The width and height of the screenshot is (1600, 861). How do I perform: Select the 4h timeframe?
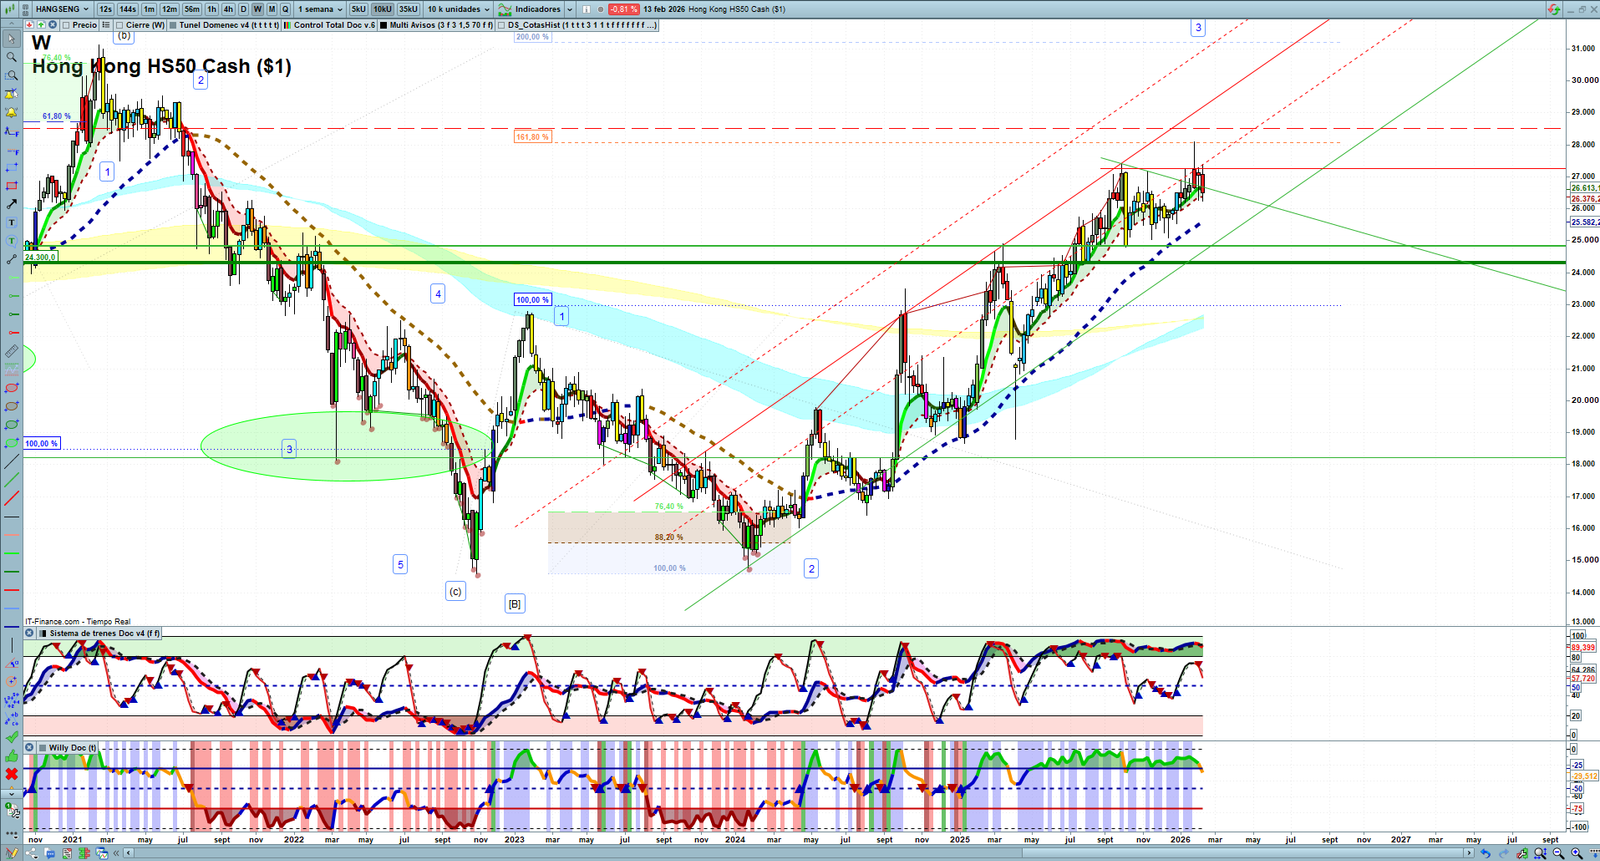(x=228, y=9)
